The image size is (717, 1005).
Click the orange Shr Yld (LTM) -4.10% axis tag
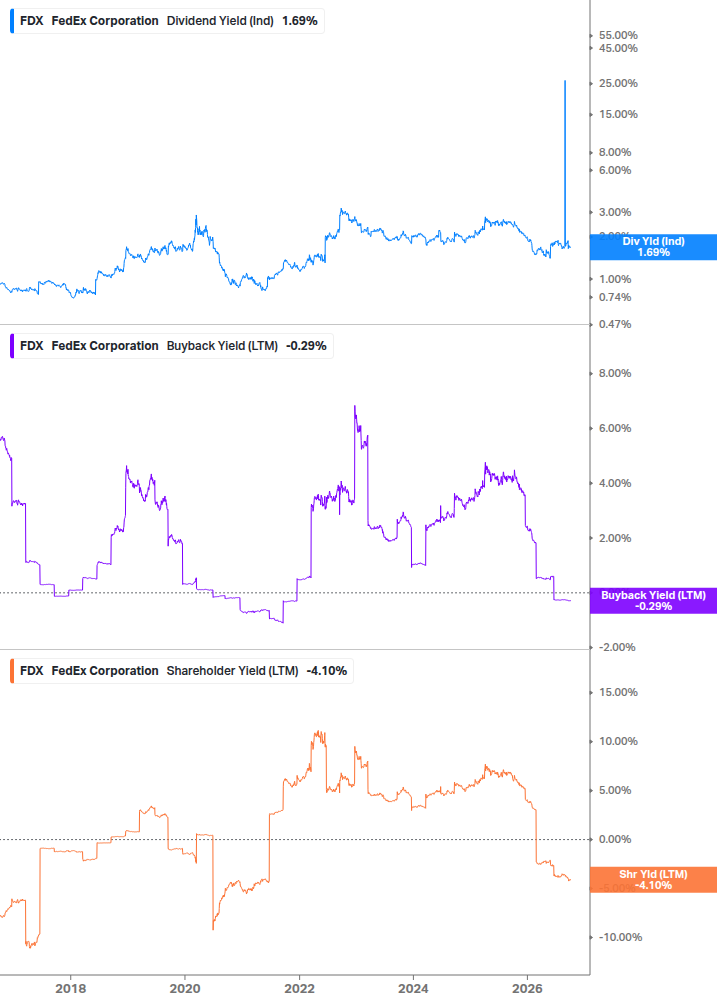[x=653, y=879]
